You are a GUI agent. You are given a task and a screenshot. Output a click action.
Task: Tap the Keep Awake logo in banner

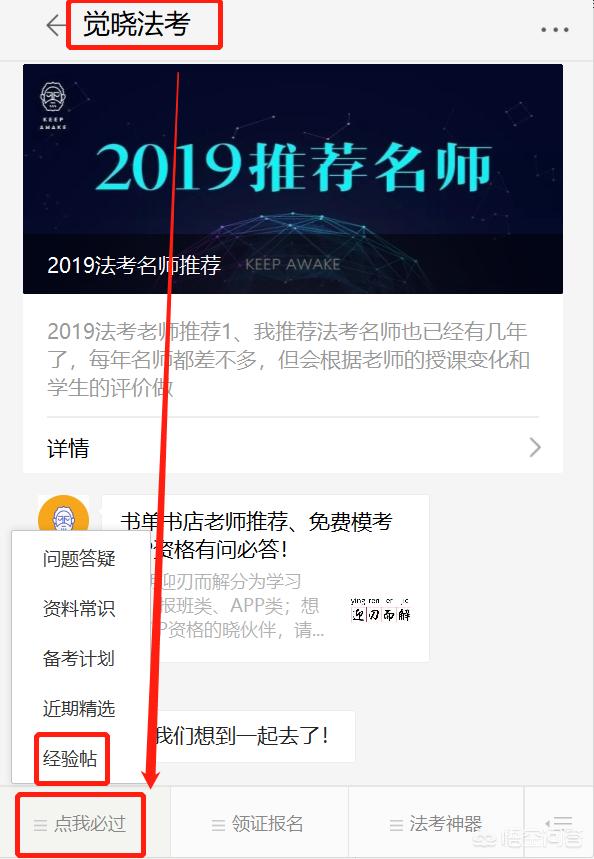pos(53,106)
